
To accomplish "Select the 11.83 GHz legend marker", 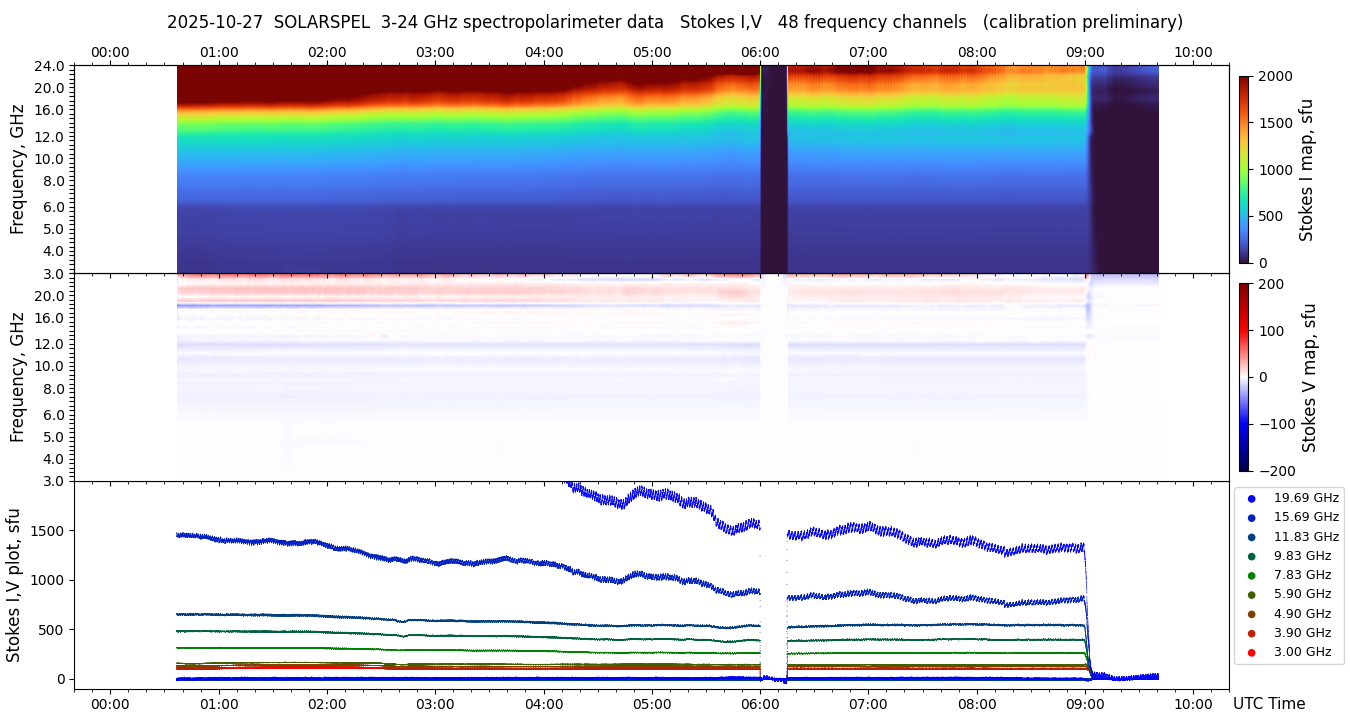I will coord(1251,537).
